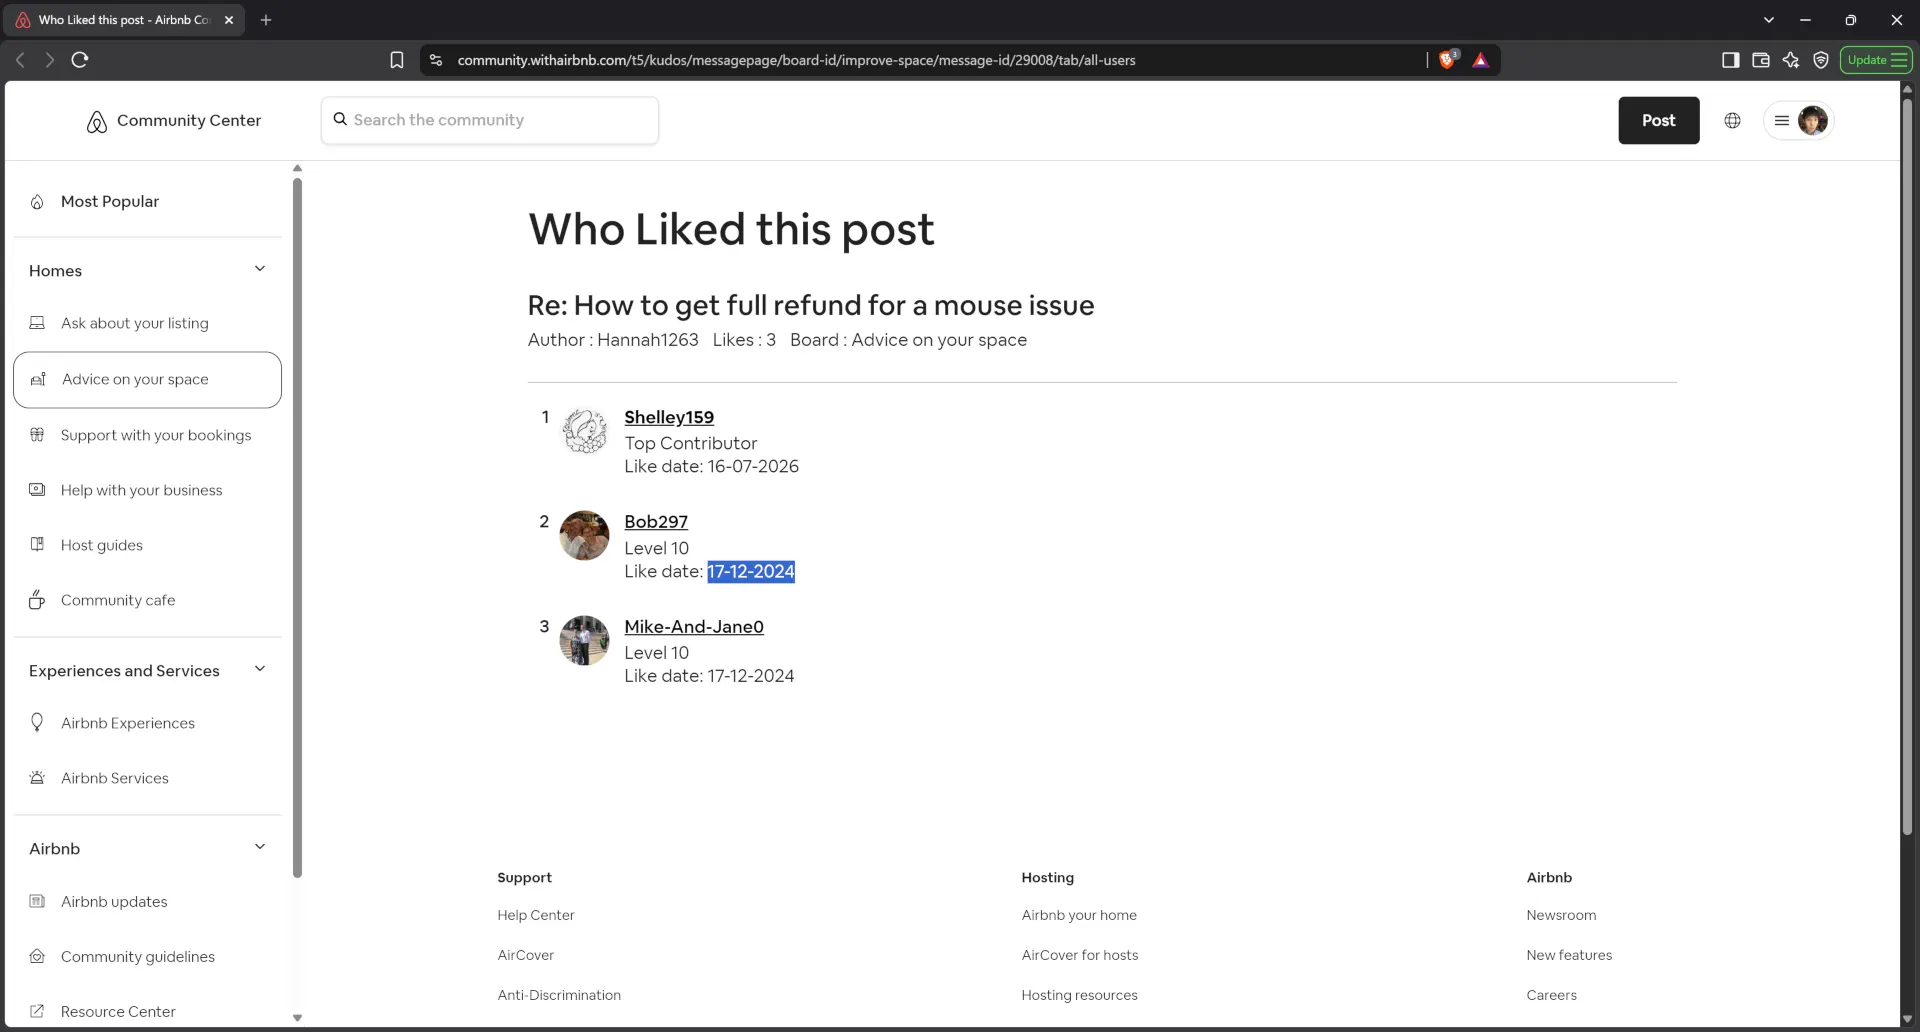Open the Brave Shields icon in the address bar

pyautogui.click(x=1448, y=60)
